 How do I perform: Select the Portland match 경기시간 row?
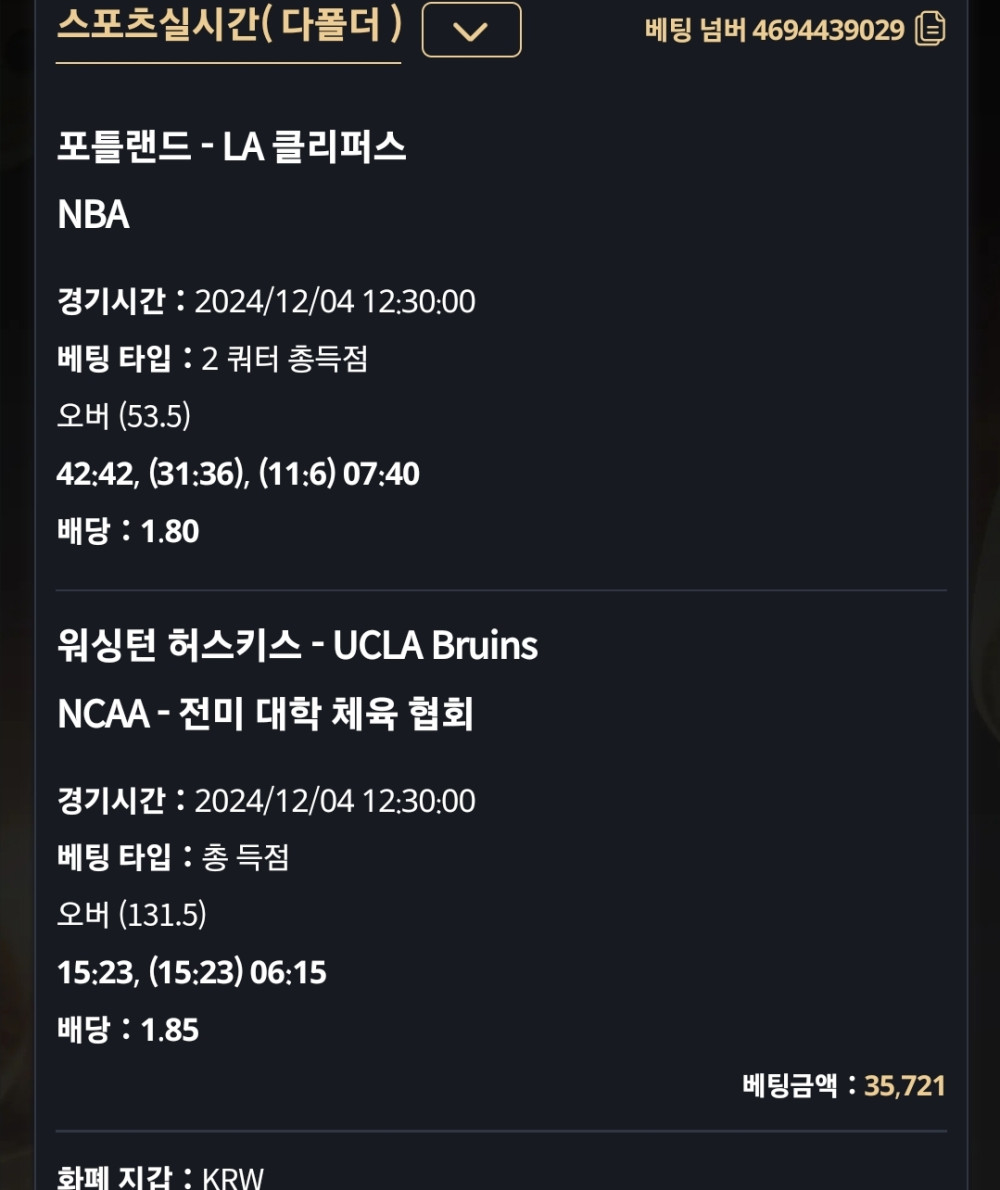click(x=266, y=301)
